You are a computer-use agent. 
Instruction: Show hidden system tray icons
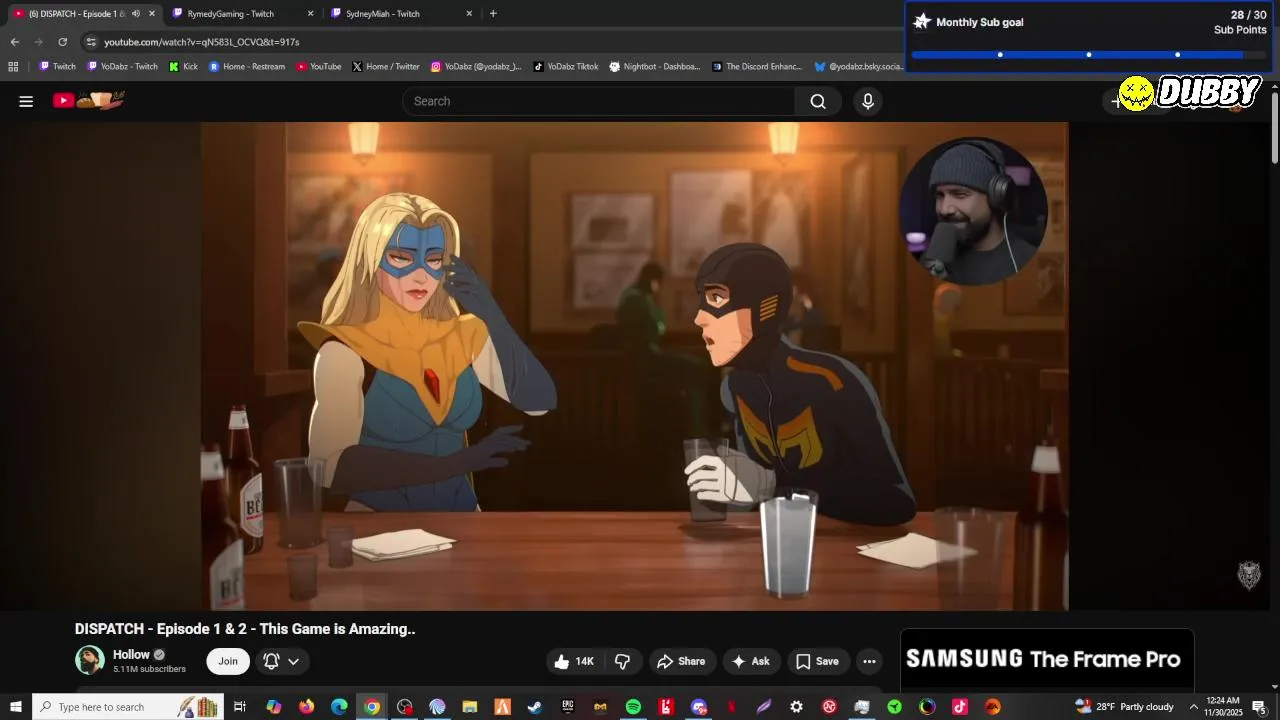pyautogui.click(x=1193, y=707)
